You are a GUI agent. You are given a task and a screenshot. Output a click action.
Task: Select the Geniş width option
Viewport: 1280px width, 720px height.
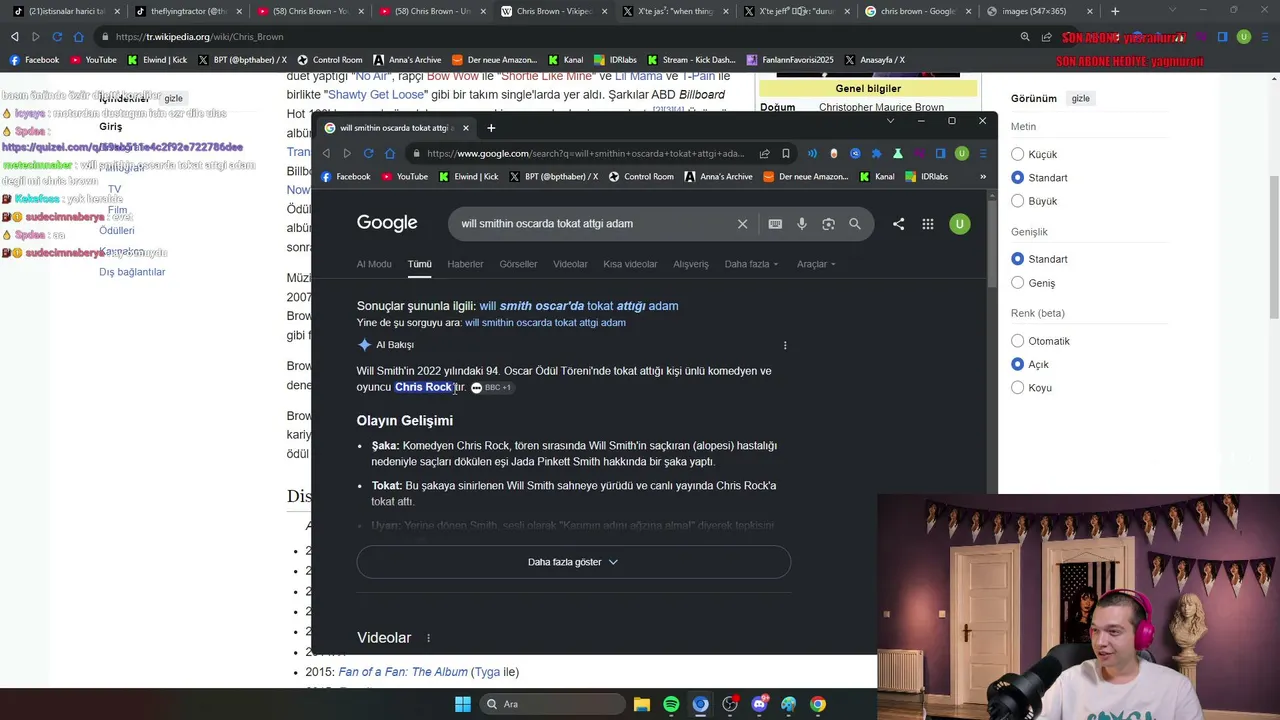click(x=1017, y=283)
